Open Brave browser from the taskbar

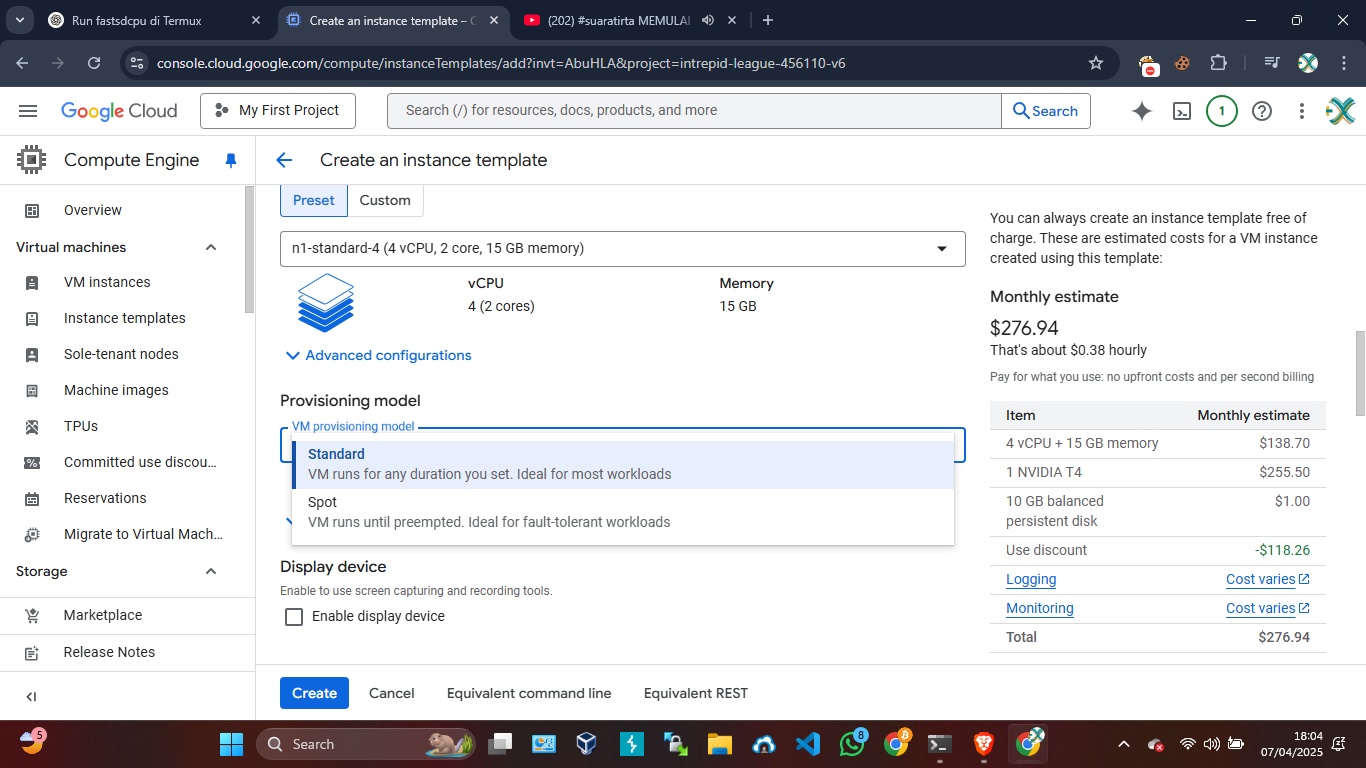[985, 744]
